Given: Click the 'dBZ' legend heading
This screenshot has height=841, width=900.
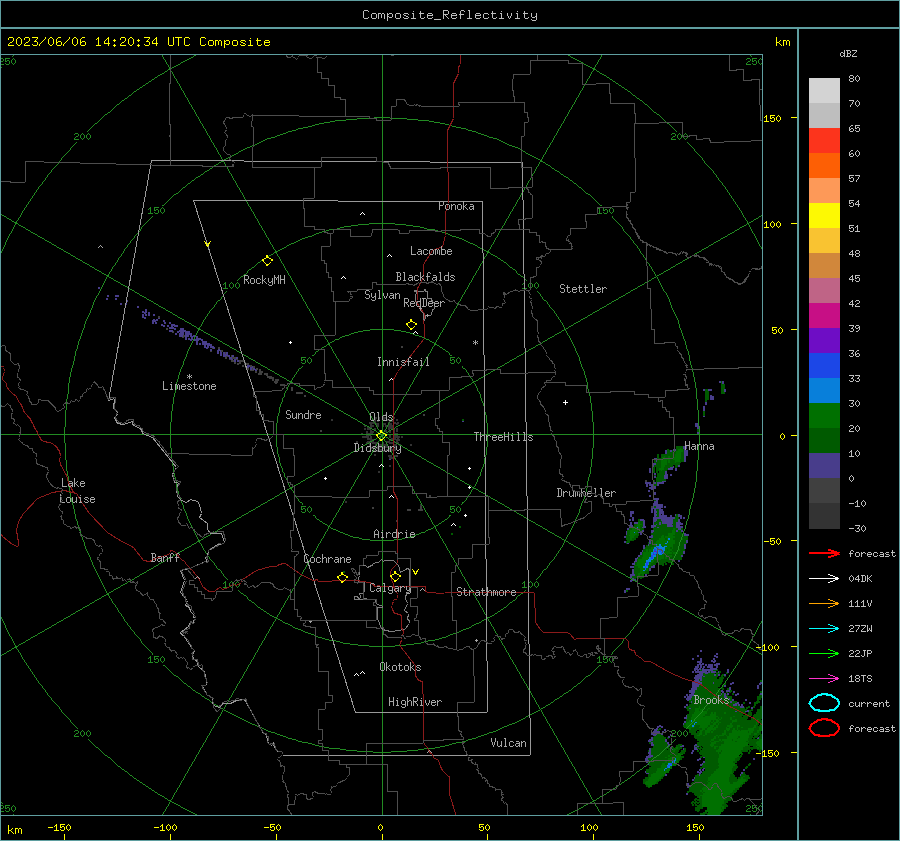Looking at the screenshot, I should click(x=848, y=54).
